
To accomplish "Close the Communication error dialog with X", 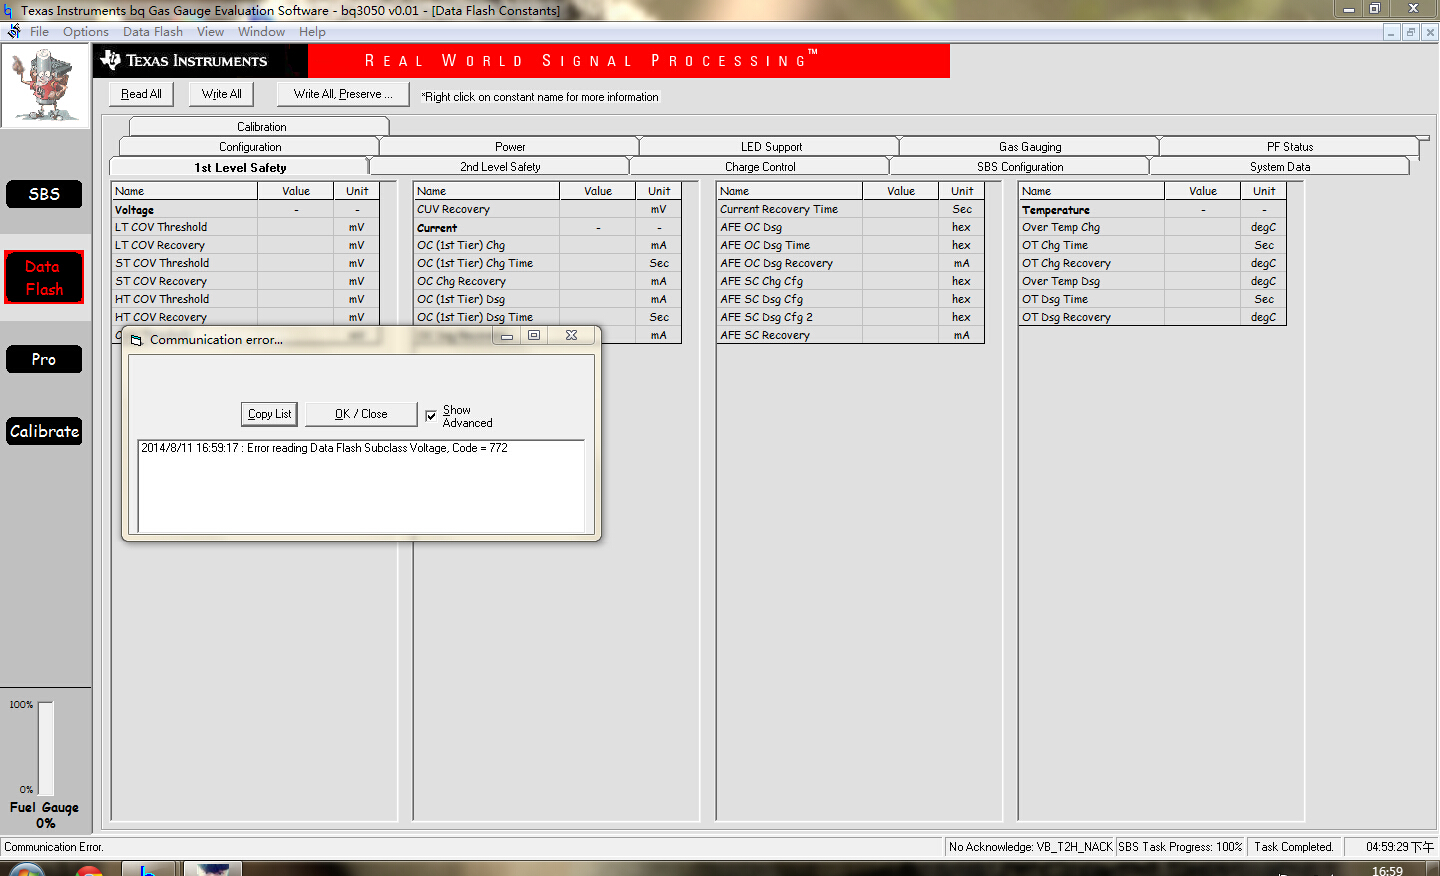I will point(571,335).
